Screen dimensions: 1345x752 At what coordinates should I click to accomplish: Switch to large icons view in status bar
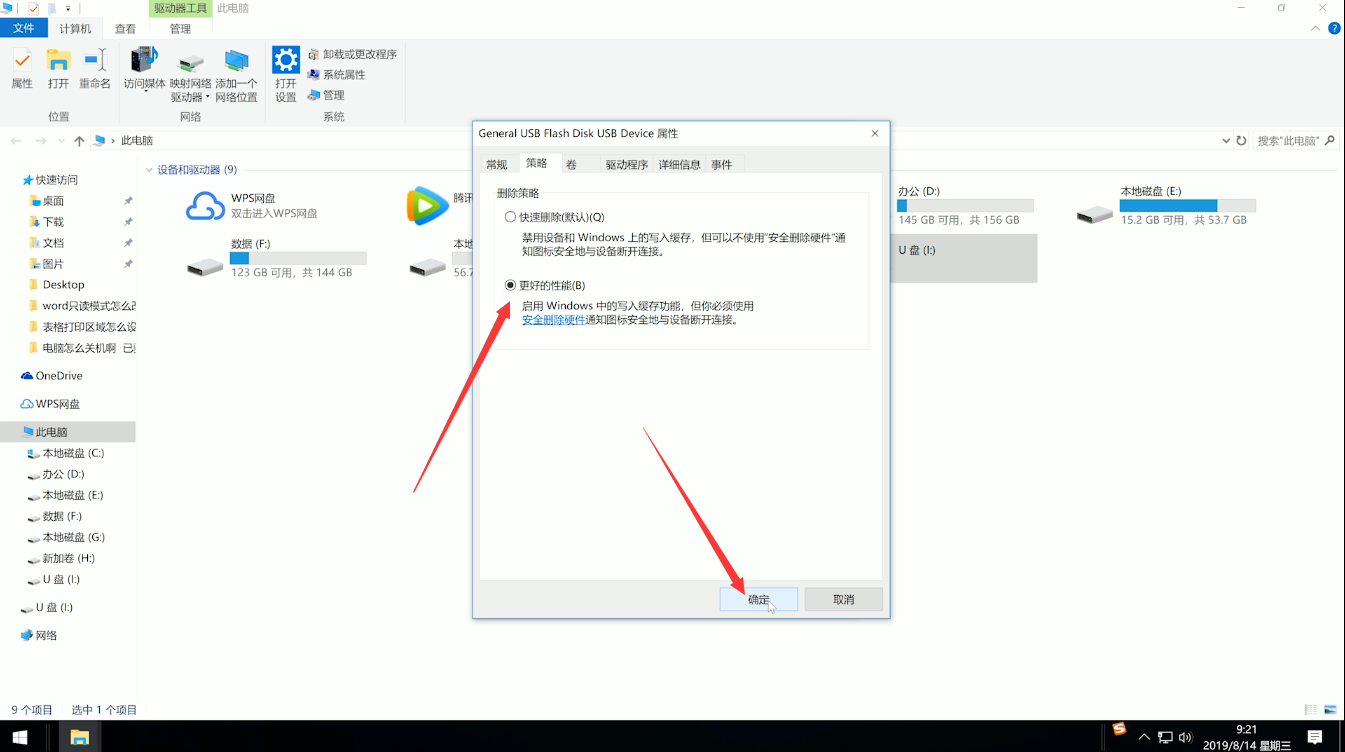point(1331,709)
